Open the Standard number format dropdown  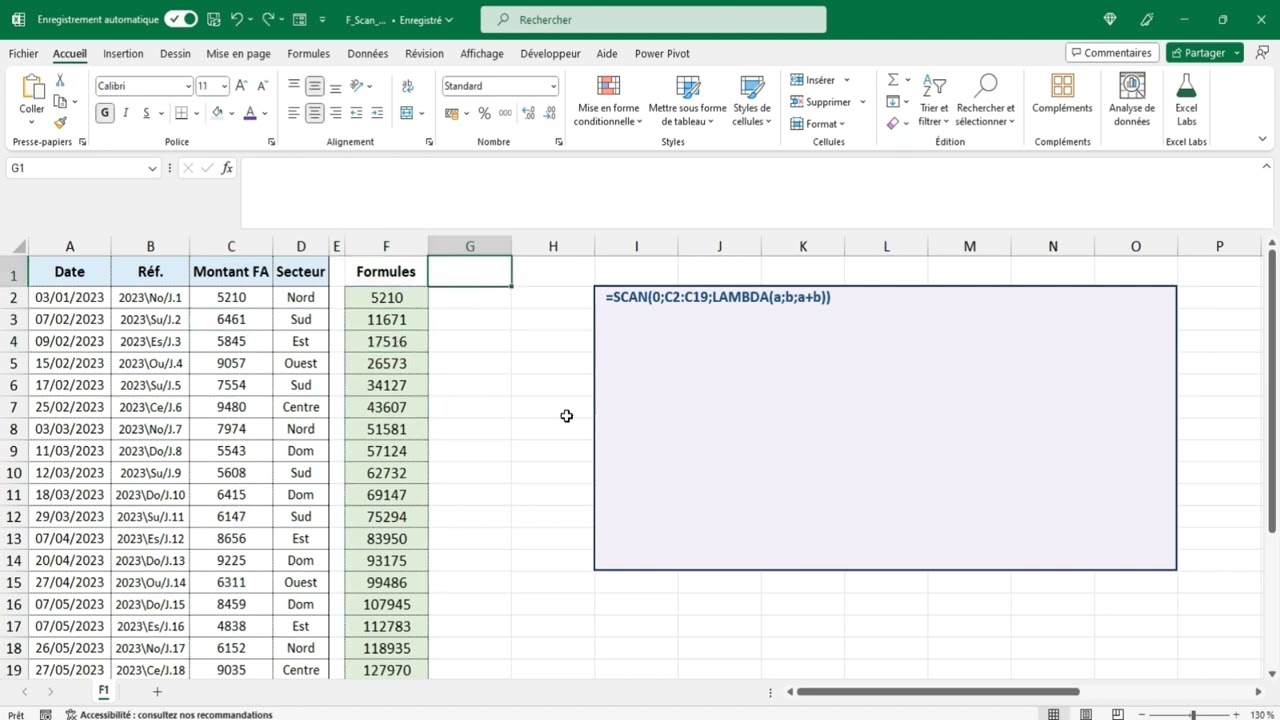553,86
